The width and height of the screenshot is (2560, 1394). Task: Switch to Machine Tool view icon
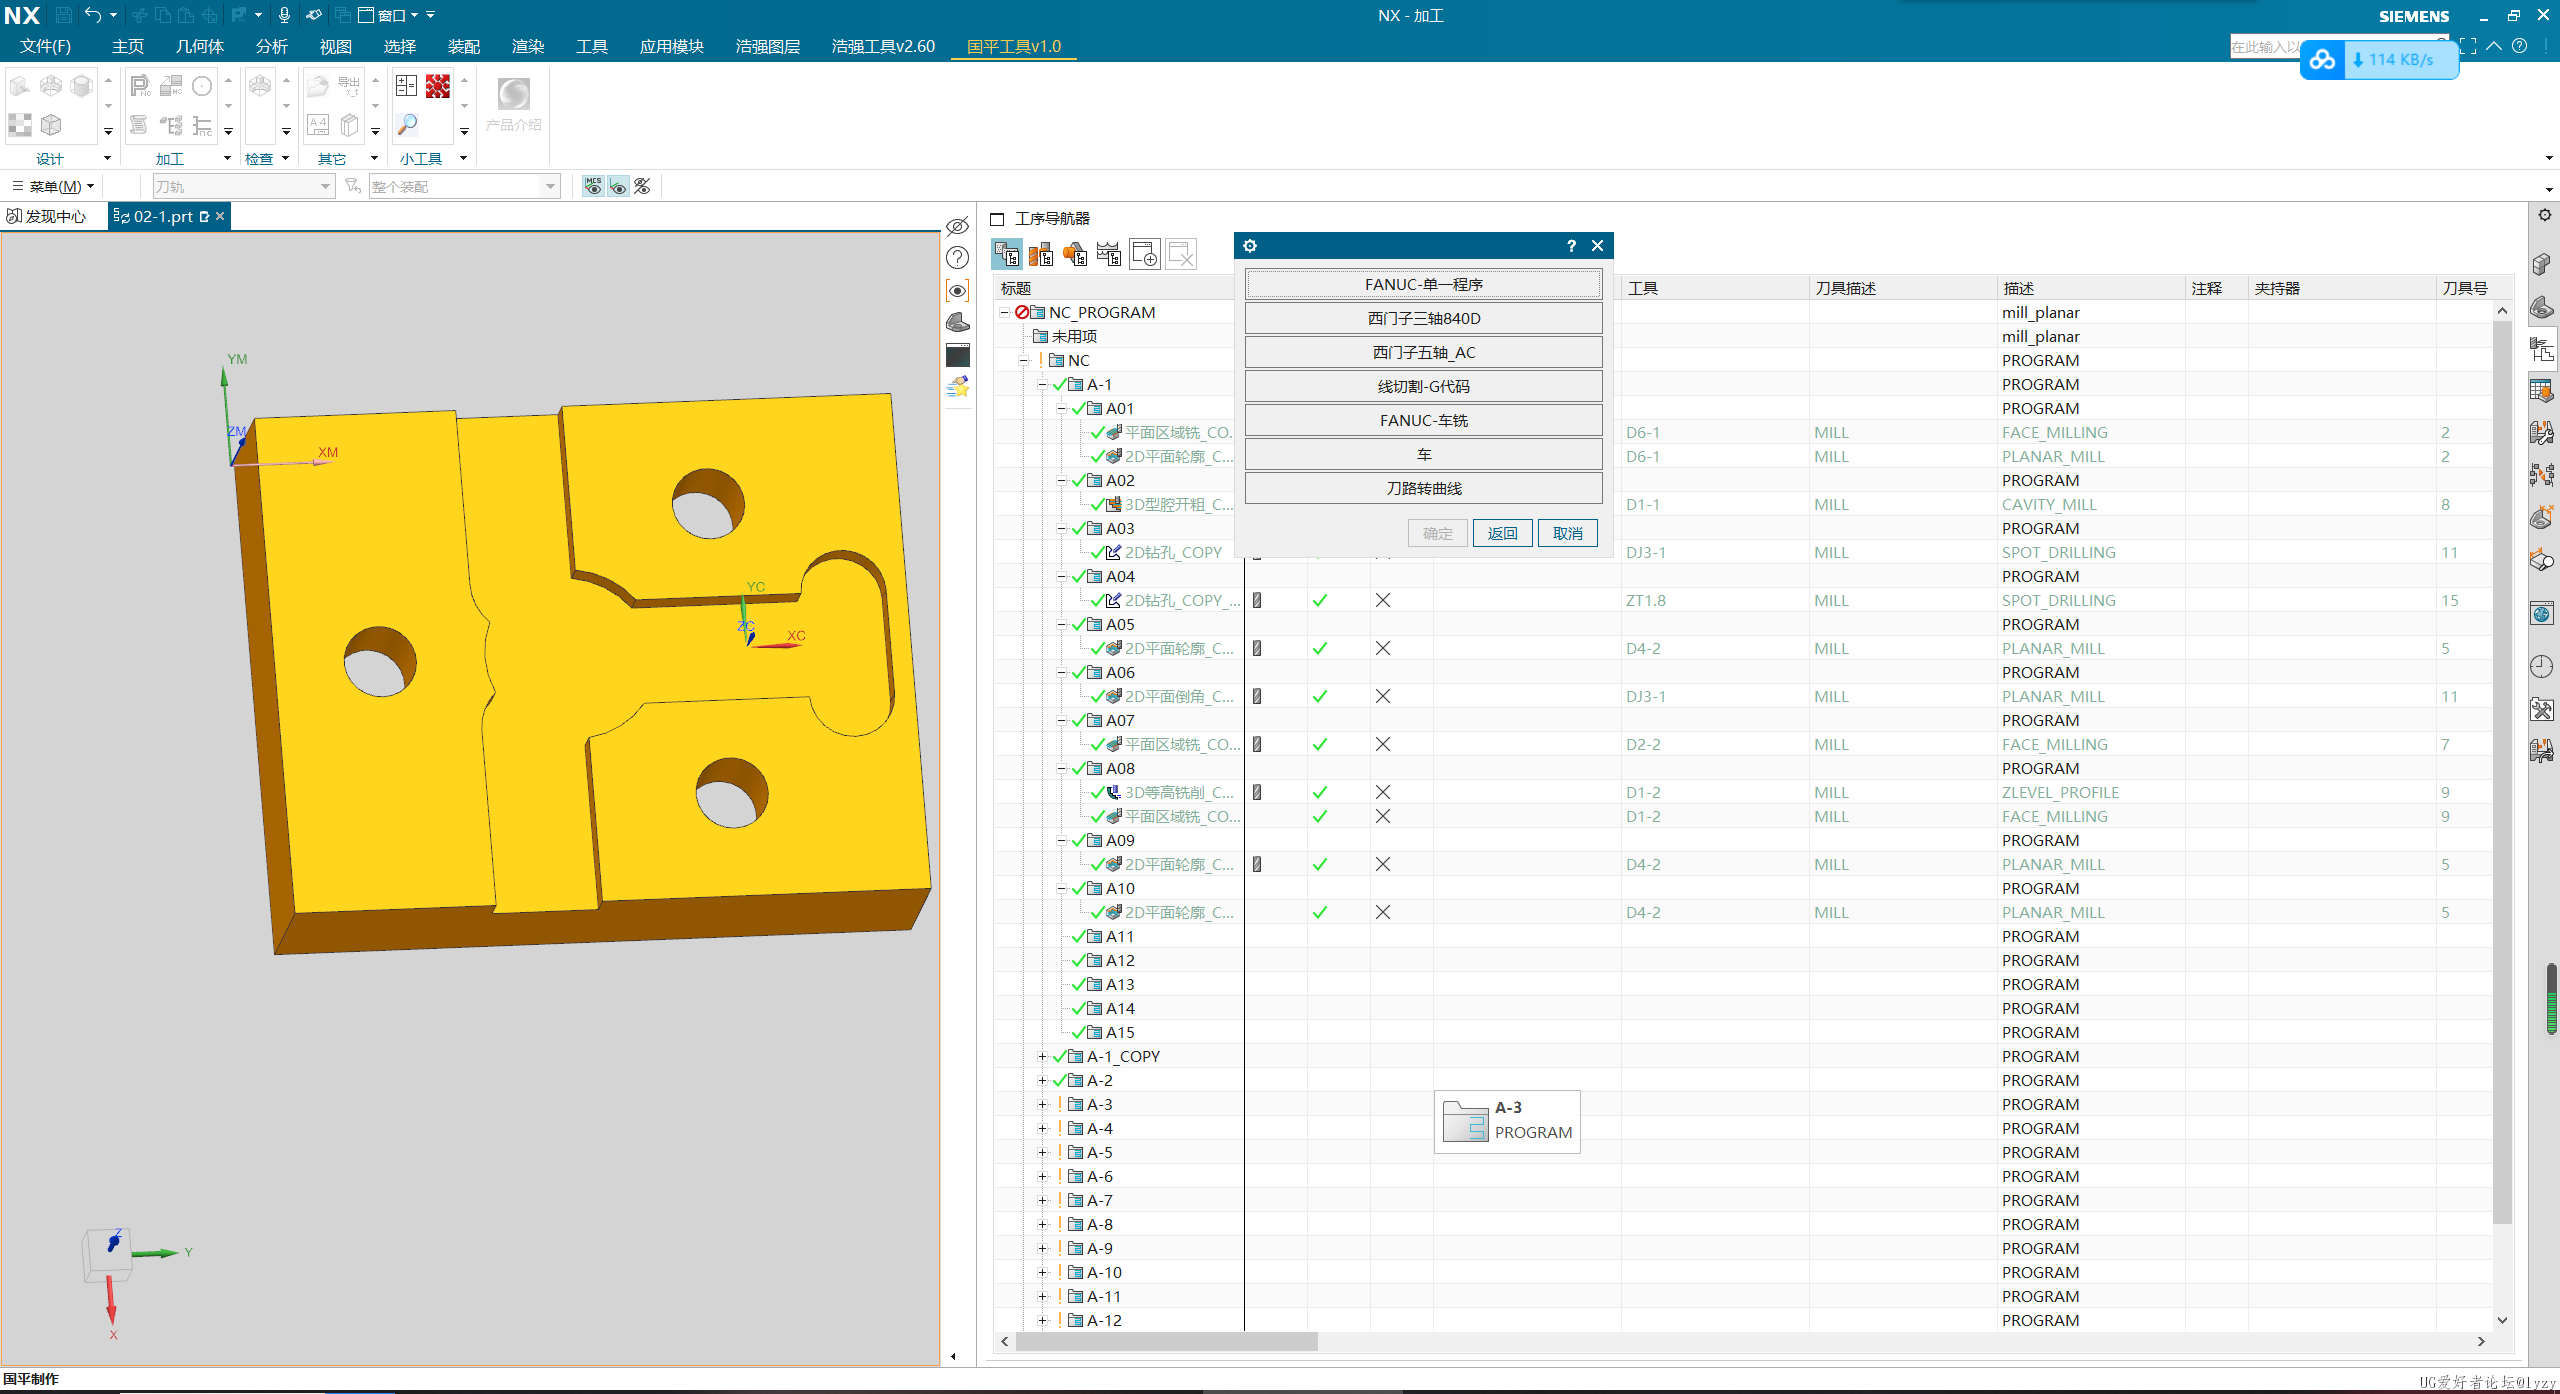click(1041, 255)
